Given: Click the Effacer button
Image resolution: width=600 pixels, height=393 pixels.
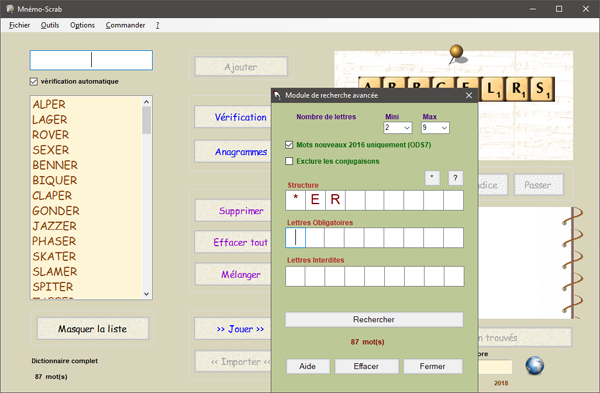Looking at the screenshot, I should [367, 366].
